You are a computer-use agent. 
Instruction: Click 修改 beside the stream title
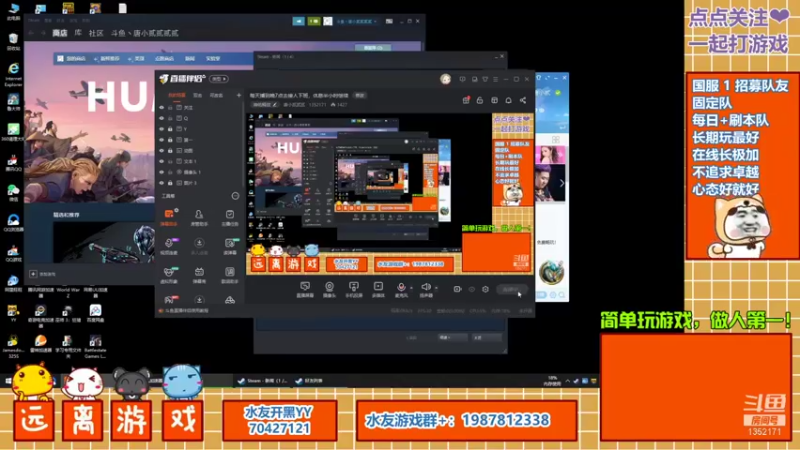point(360,95)
